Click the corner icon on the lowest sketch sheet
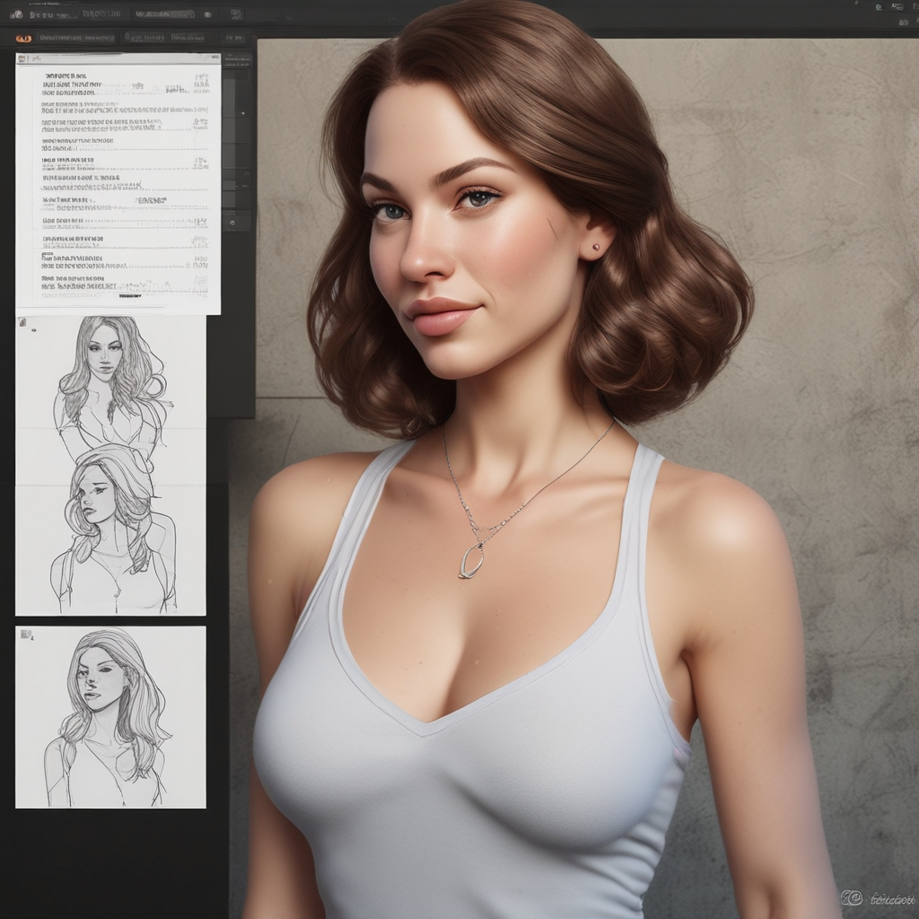The height and width of the screenshot is (919, 919). pyautogui.click(x=26, y=633)
